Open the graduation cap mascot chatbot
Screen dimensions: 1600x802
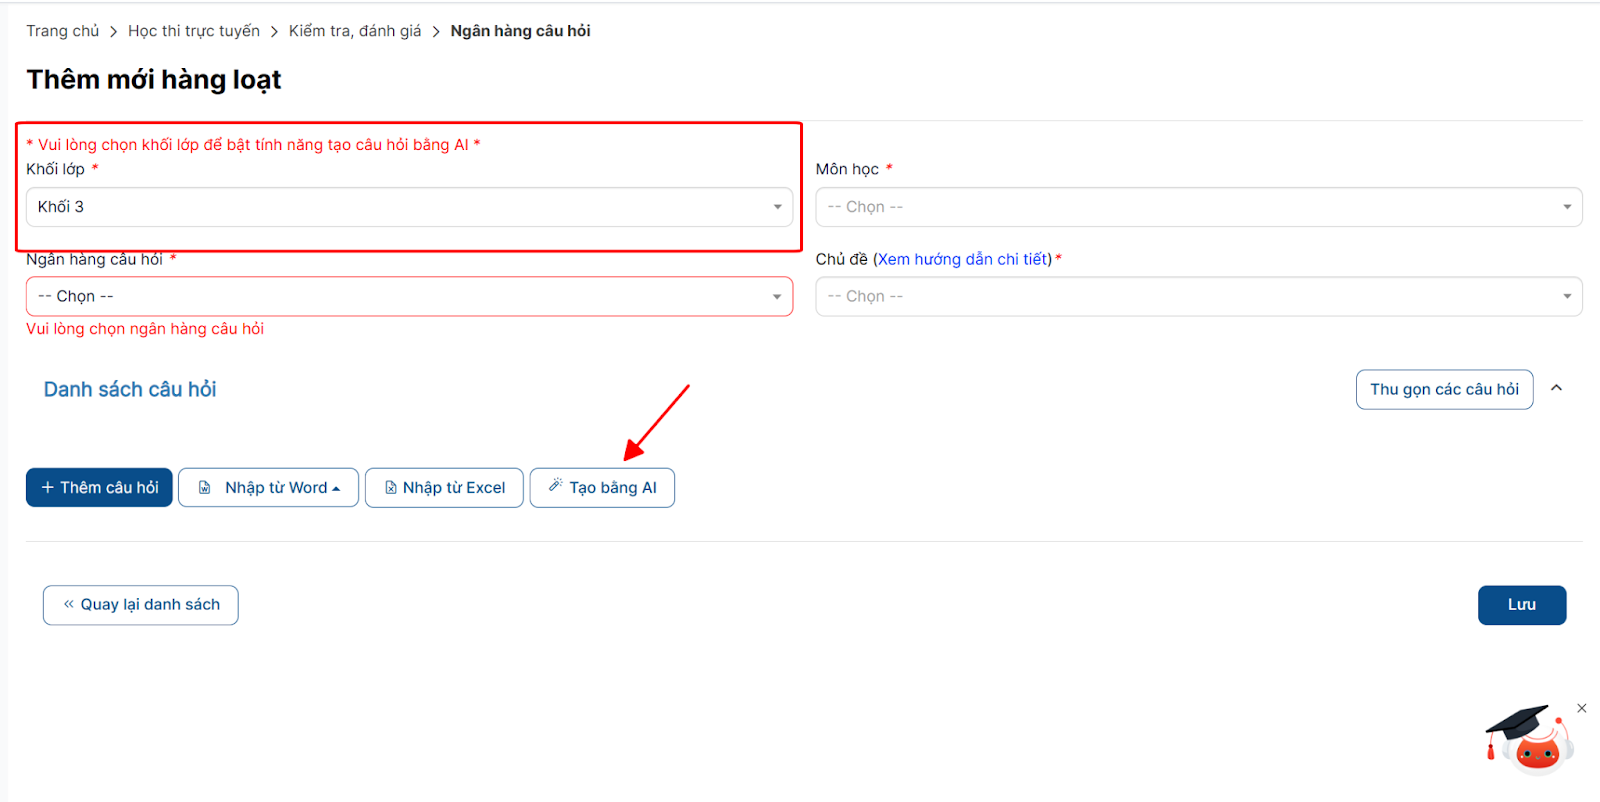tap(1529, 740)
